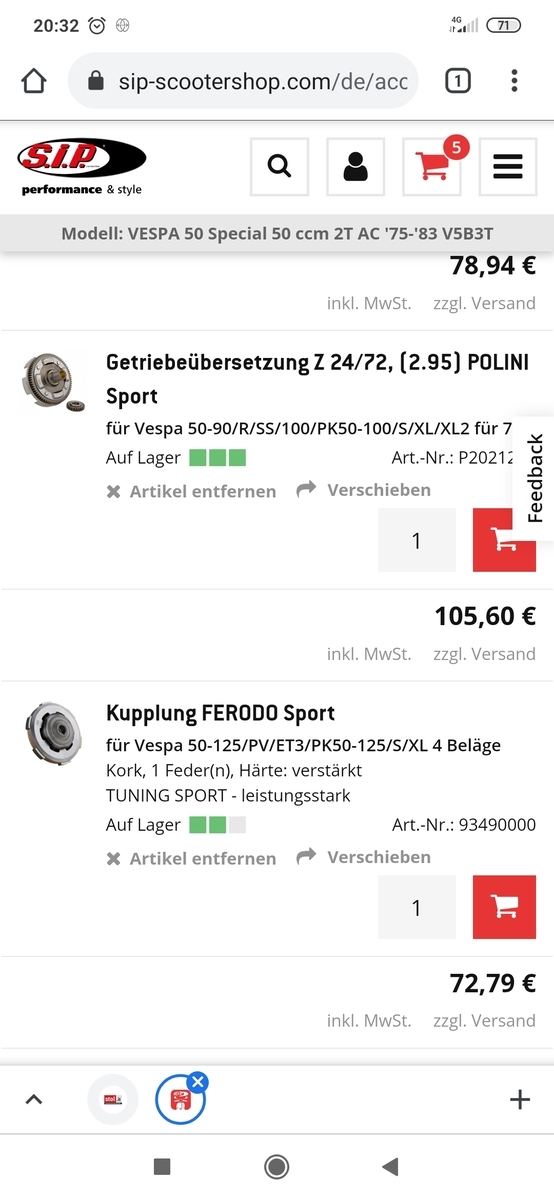Open the browser three-dot menu
This screenshot has width=554, height=1200.
click(x=514, y=81)
